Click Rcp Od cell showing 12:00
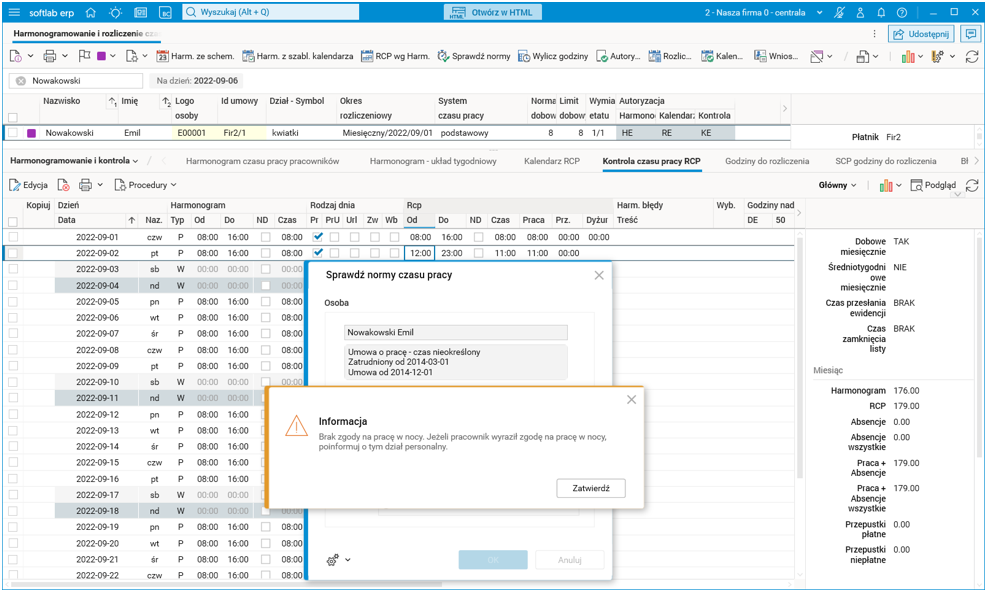 coord(420,253)
